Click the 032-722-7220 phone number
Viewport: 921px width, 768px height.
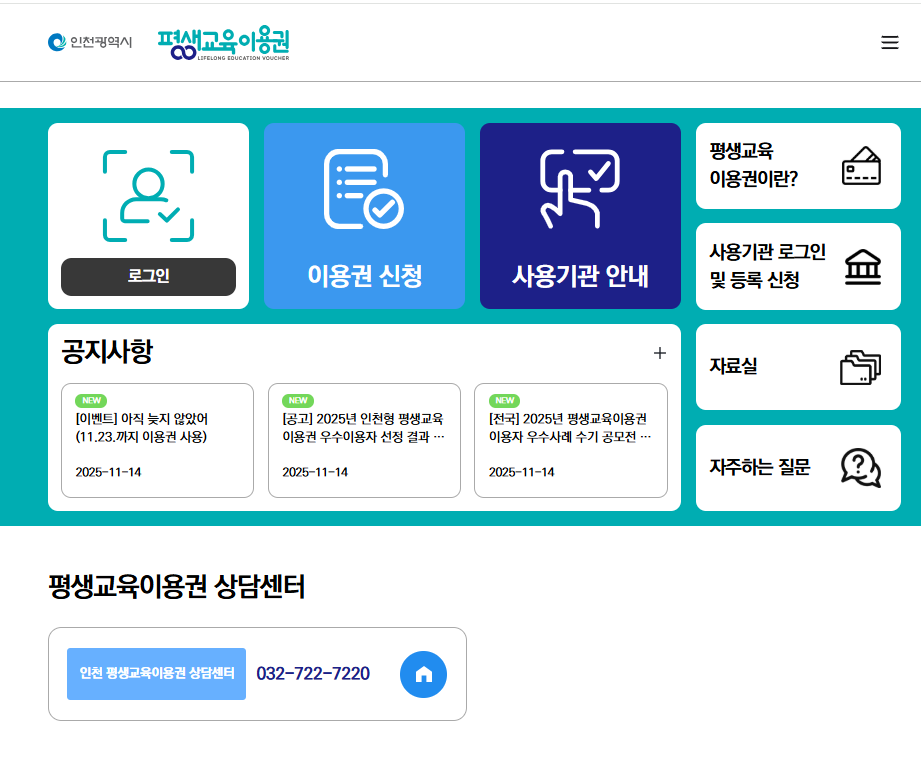click(x=313, y=674)
